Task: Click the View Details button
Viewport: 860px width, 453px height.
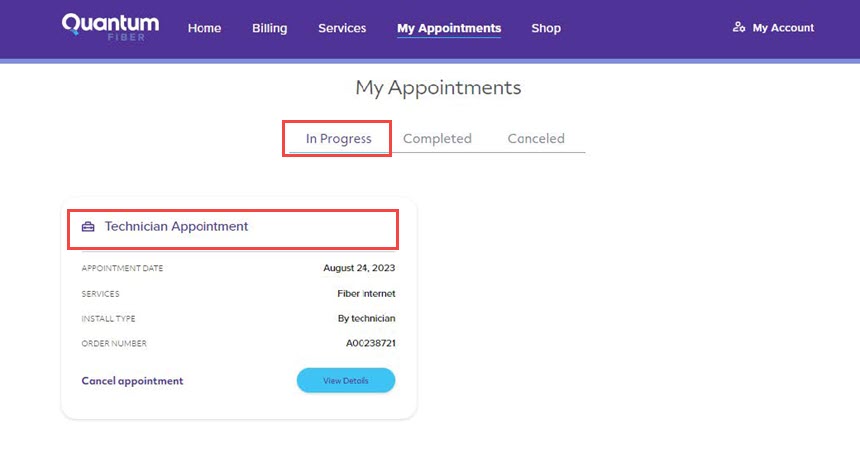Action: 346,380
